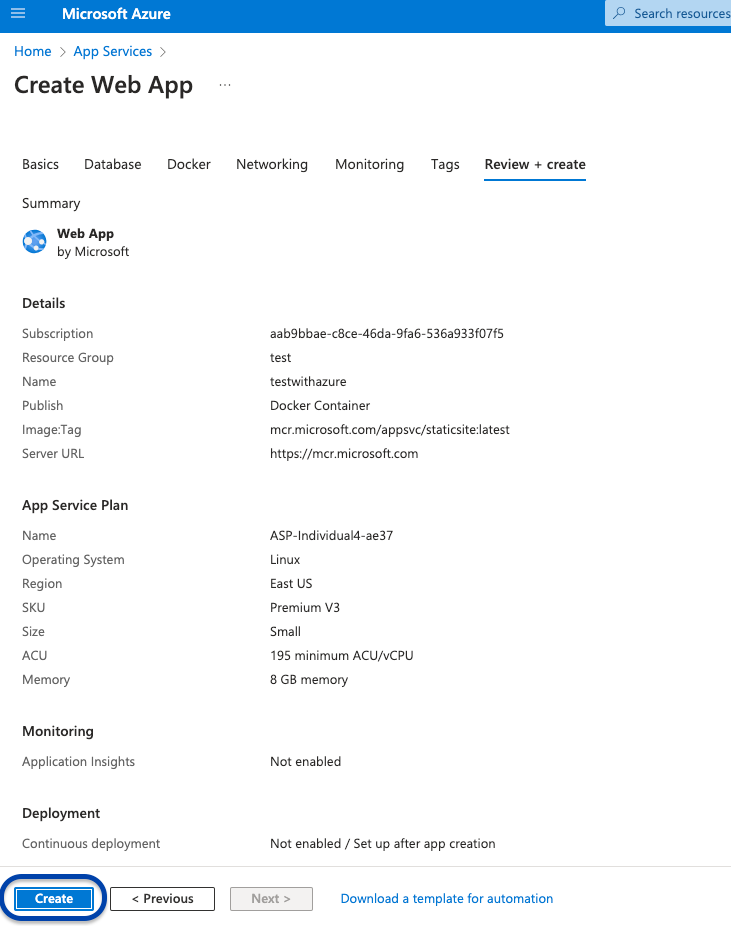The width and height of the screenshot is (731, 926).
Task: Select the subscription ID value
Action: [387, 334]
